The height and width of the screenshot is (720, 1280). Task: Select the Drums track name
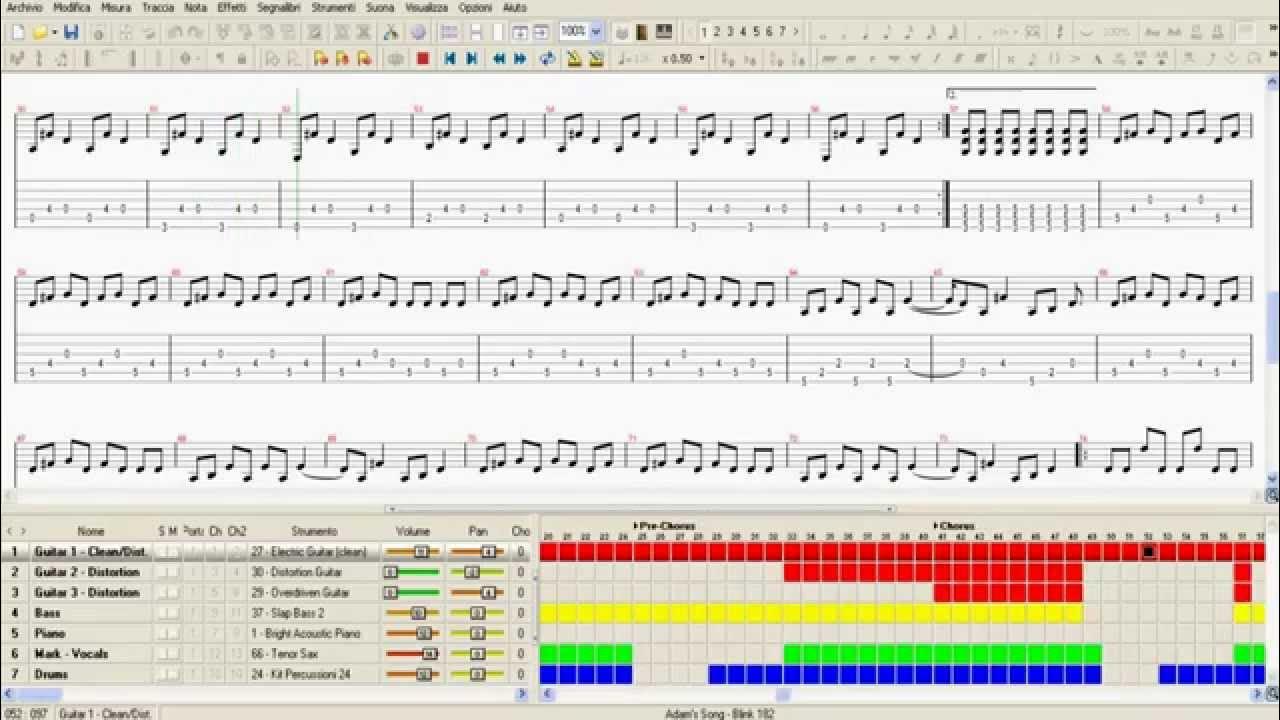click(51, 674)
